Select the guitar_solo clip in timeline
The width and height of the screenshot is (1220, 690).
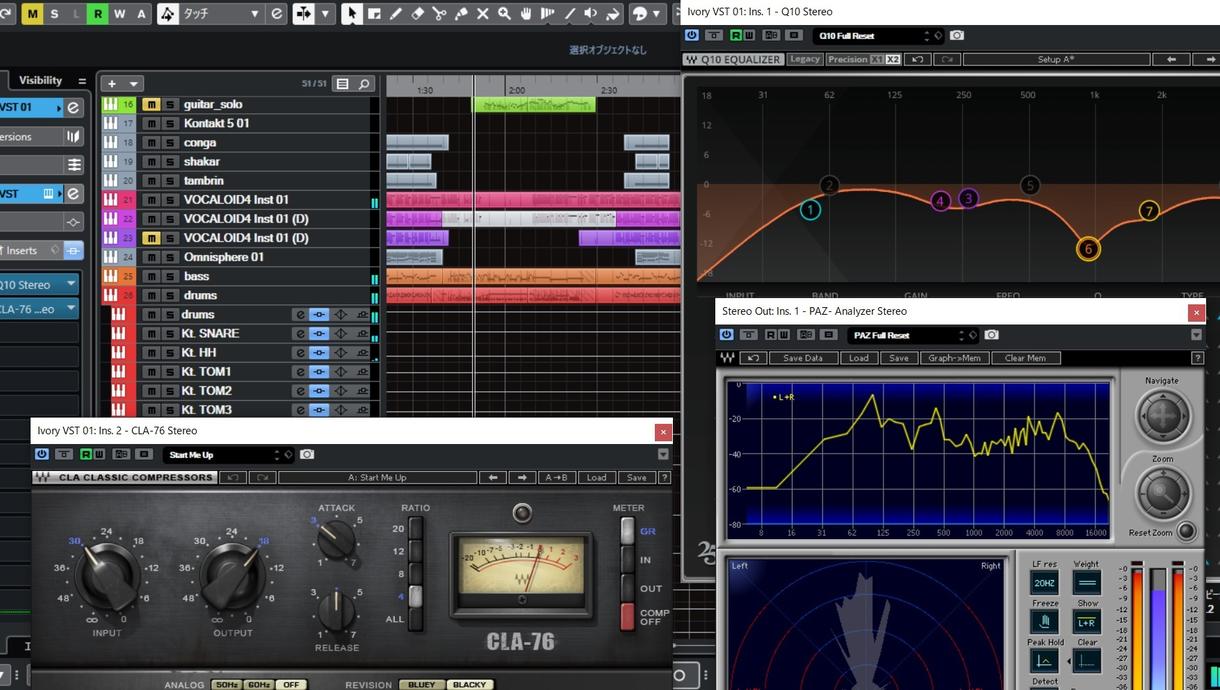point(535,105)
